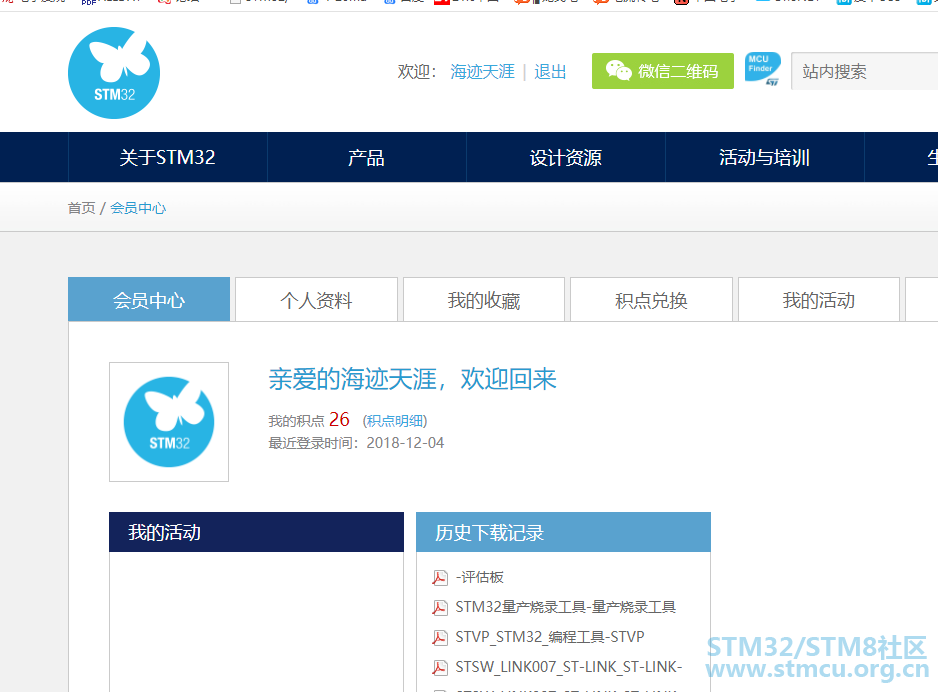Image resolution: width=938 pixels, height=692 pixels.
Task: Click the 历史下载记录 panel header
Action: tap(564, 532)
